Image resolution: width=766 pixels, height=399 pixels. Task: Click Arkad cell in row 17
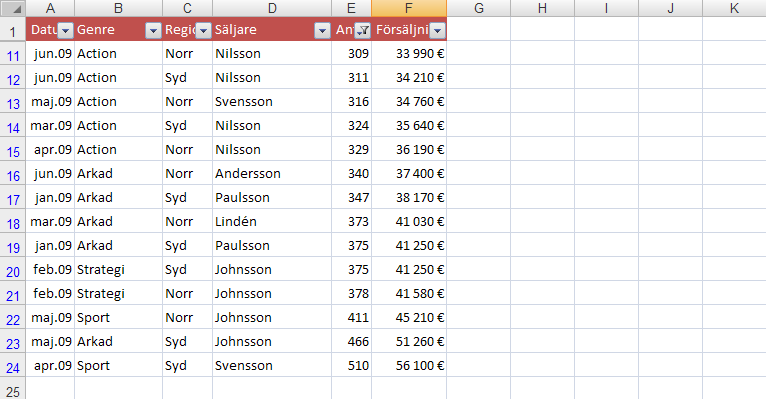tap(118, 197)
